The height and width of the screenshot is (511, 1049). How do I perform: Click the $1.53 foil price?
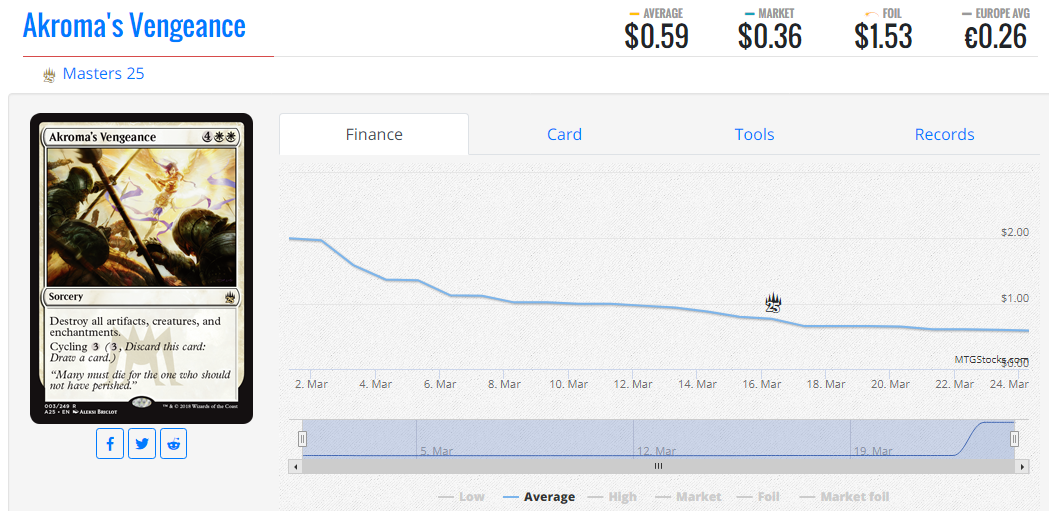(x=883, y=36)
